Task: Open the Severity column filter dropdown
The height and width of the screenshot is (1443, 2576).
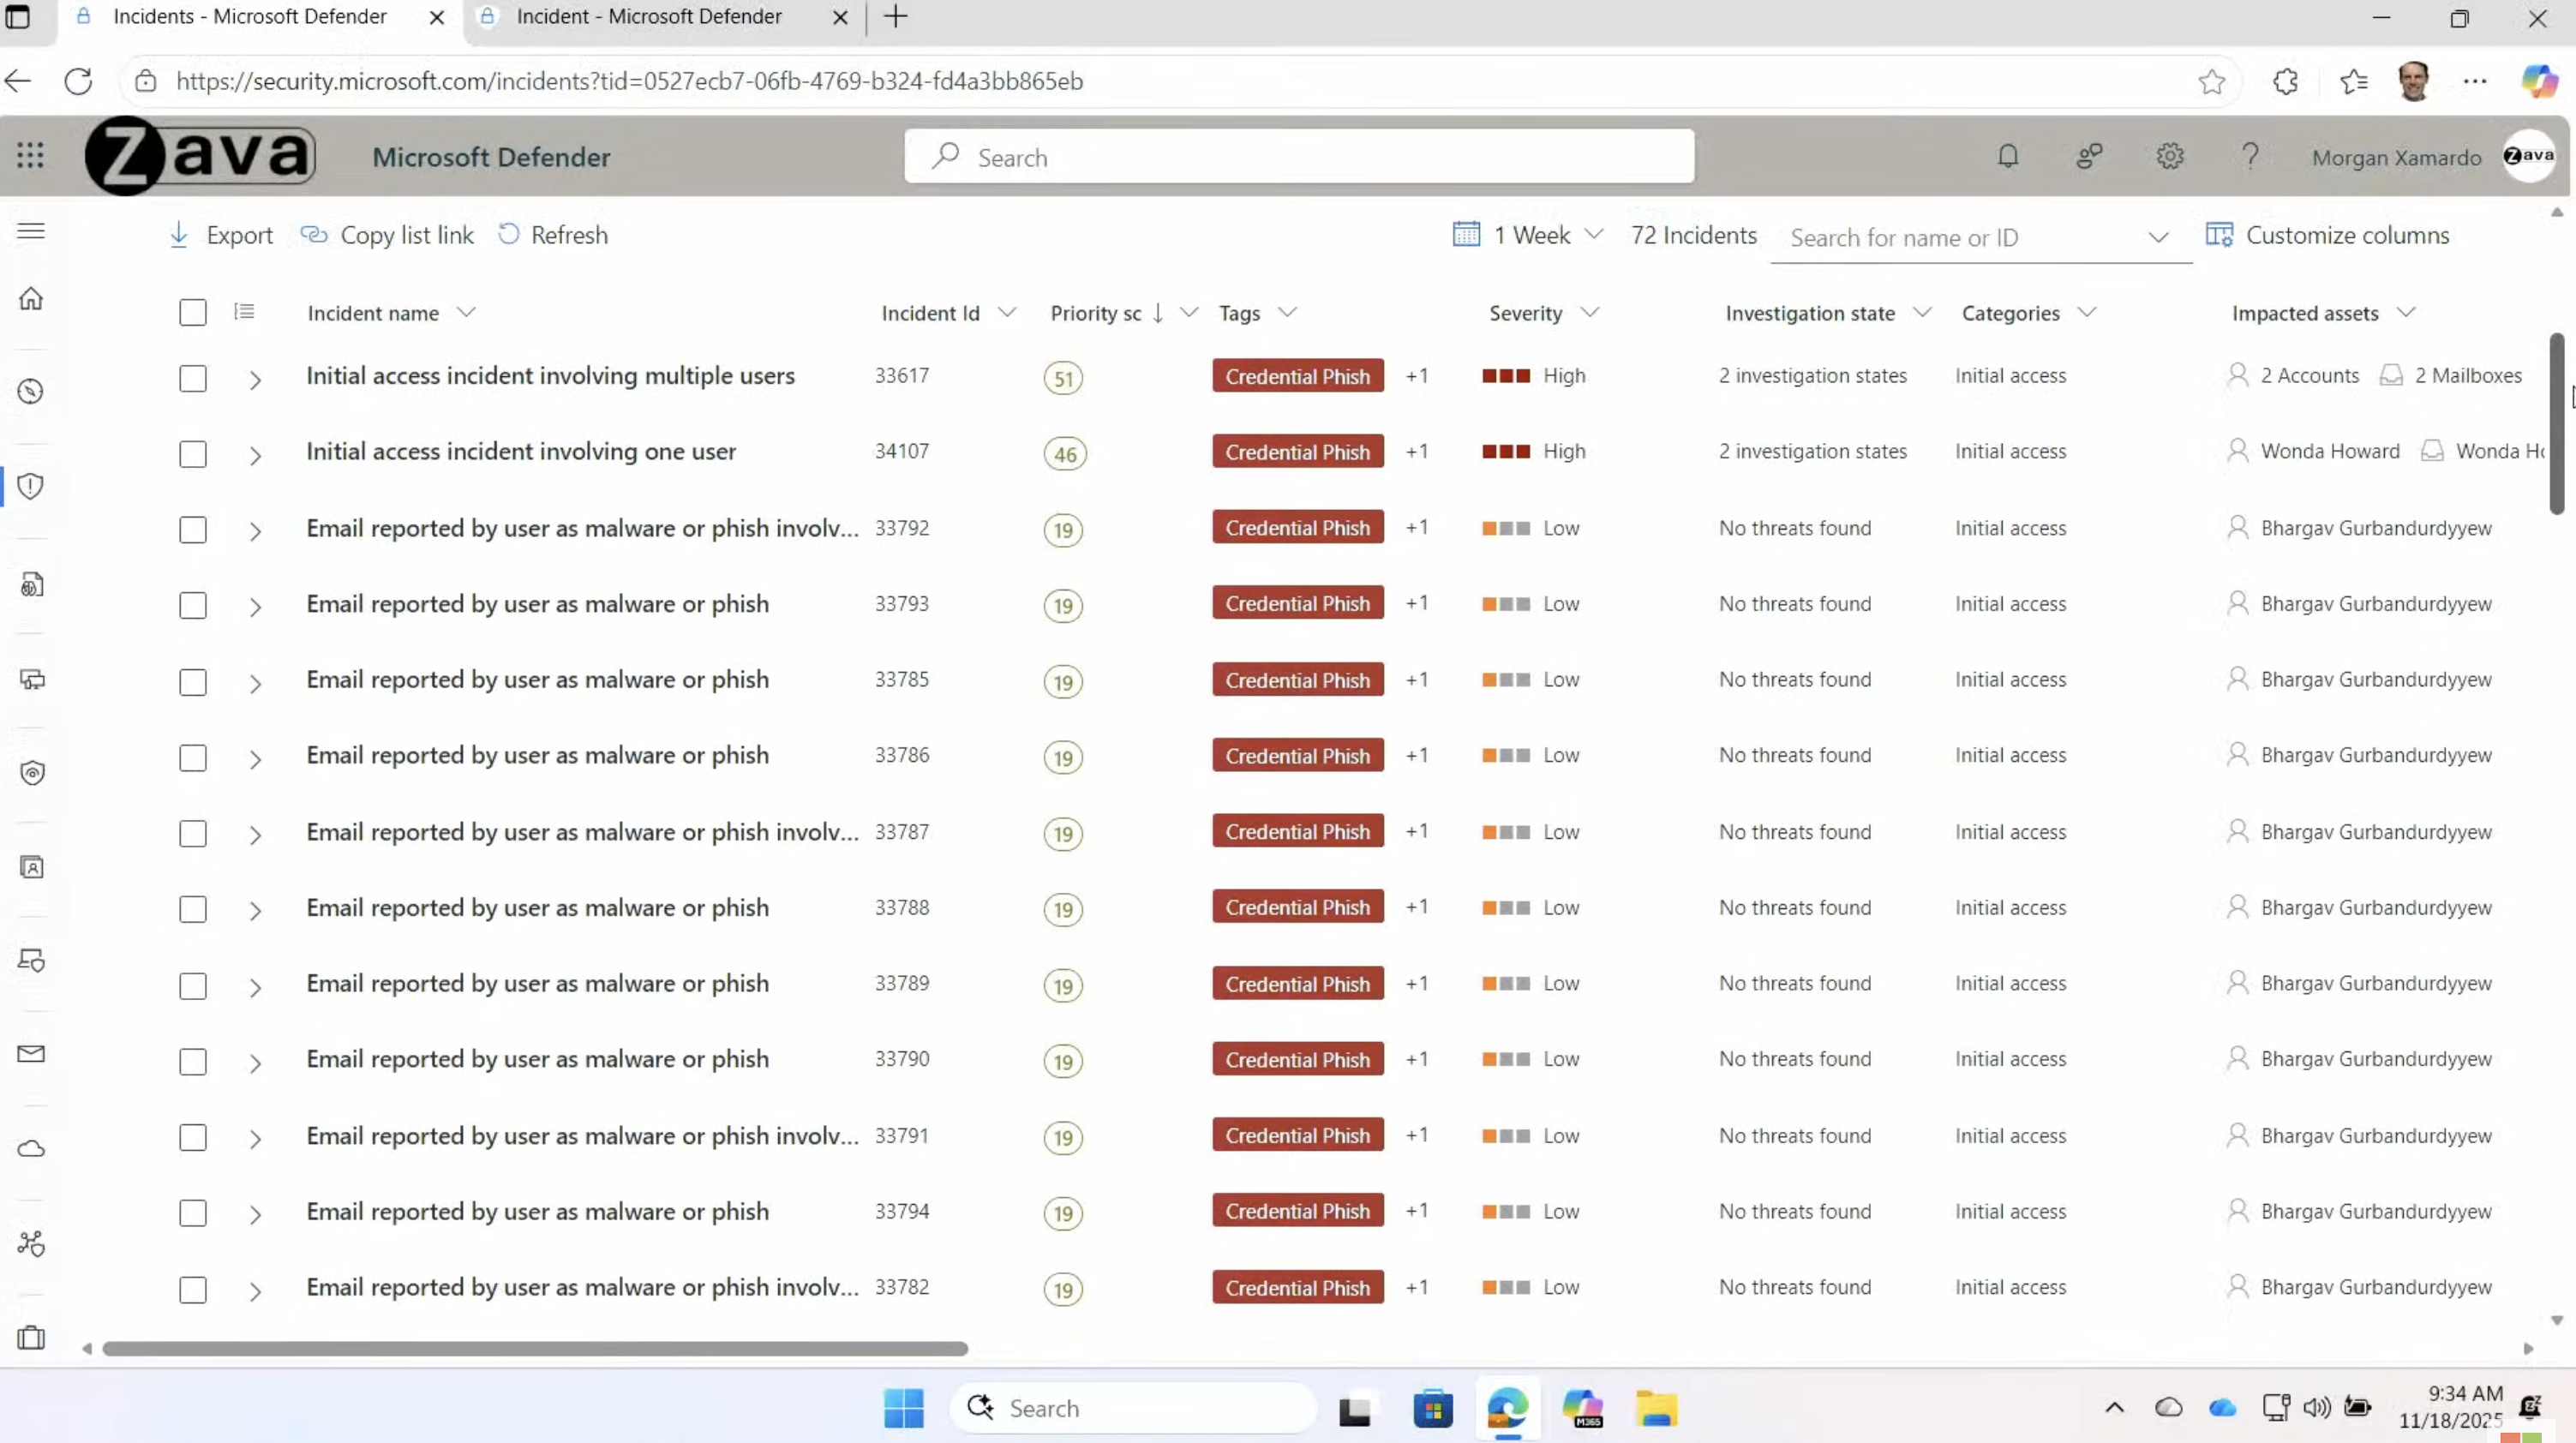Action: click(1589, 313)
